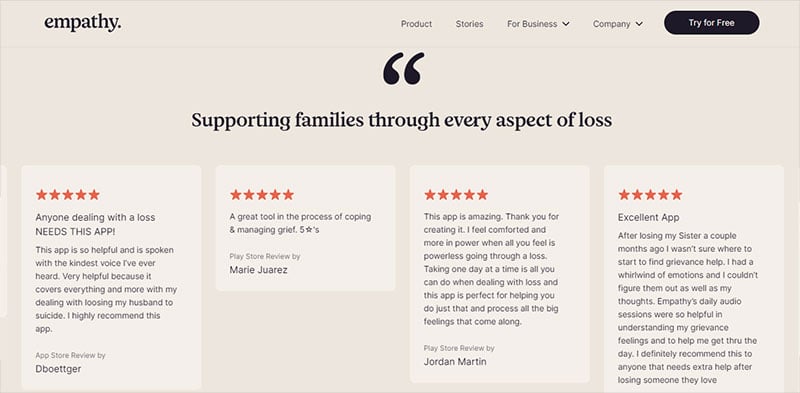
Task: Select the Marie Juarez review card
Action: tap(305, 228)
